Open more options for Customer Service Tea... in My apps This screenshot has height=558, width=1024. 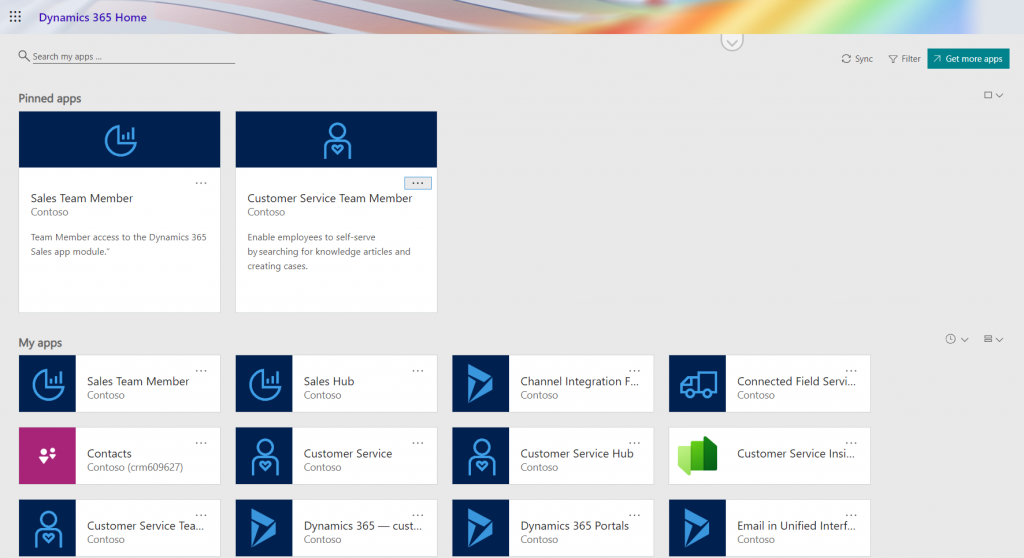click(x=201, y=515)
